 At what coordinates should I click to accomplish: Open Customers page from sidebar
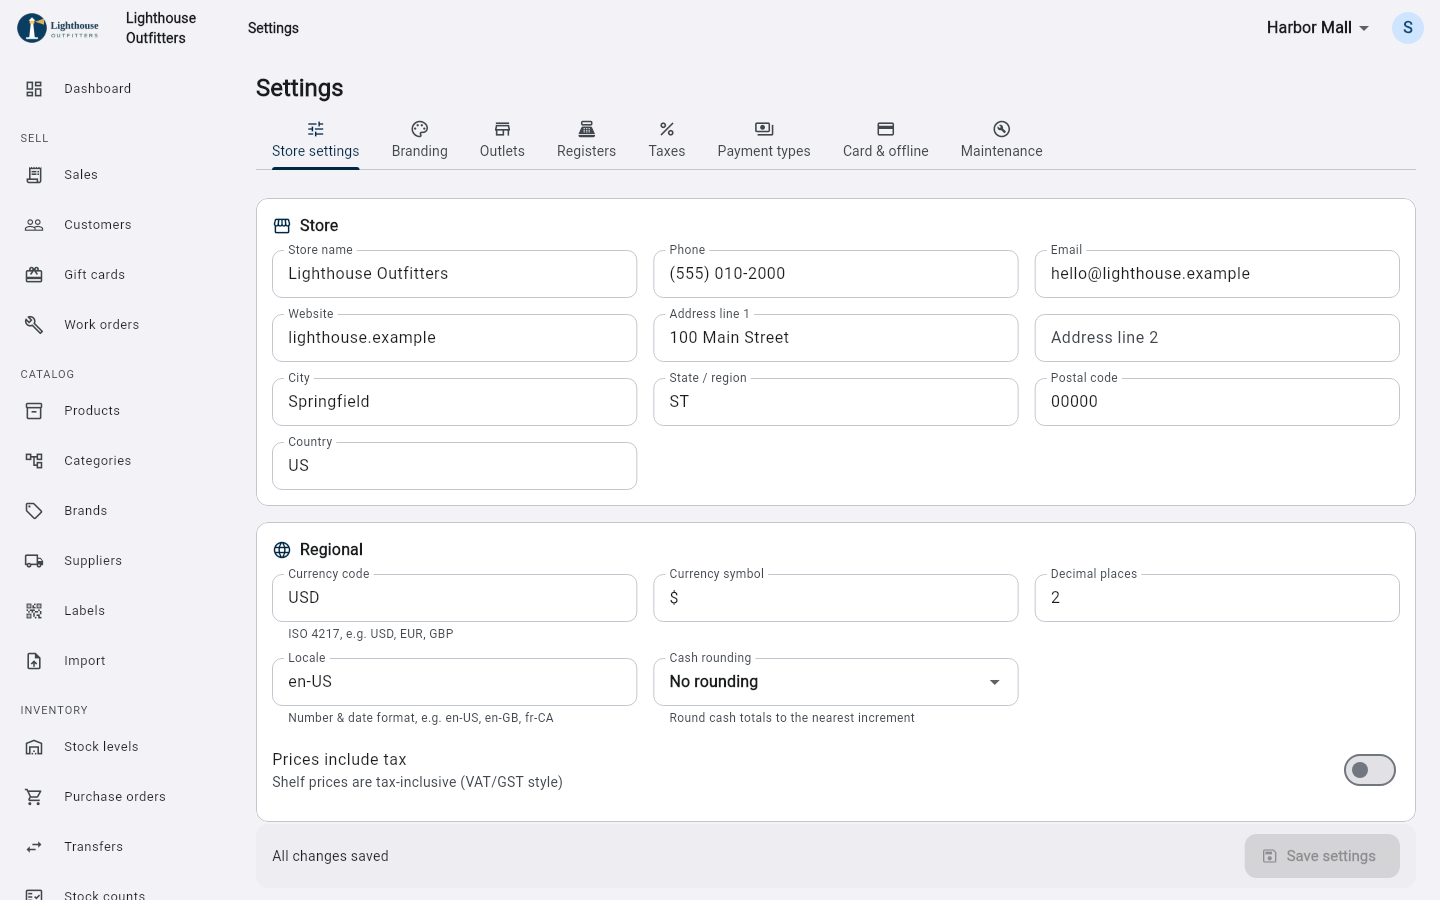coord(120,225)
